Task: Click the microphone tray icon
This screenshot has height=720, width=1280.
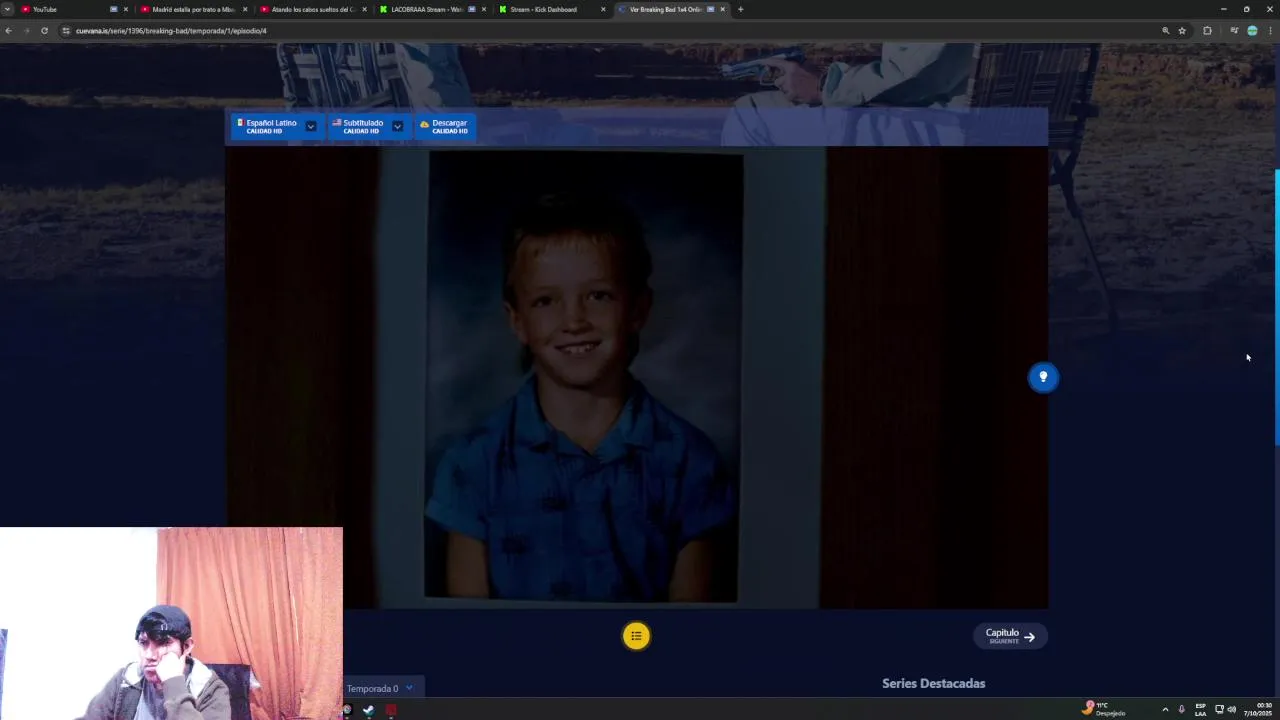Action: [1181, 709]
